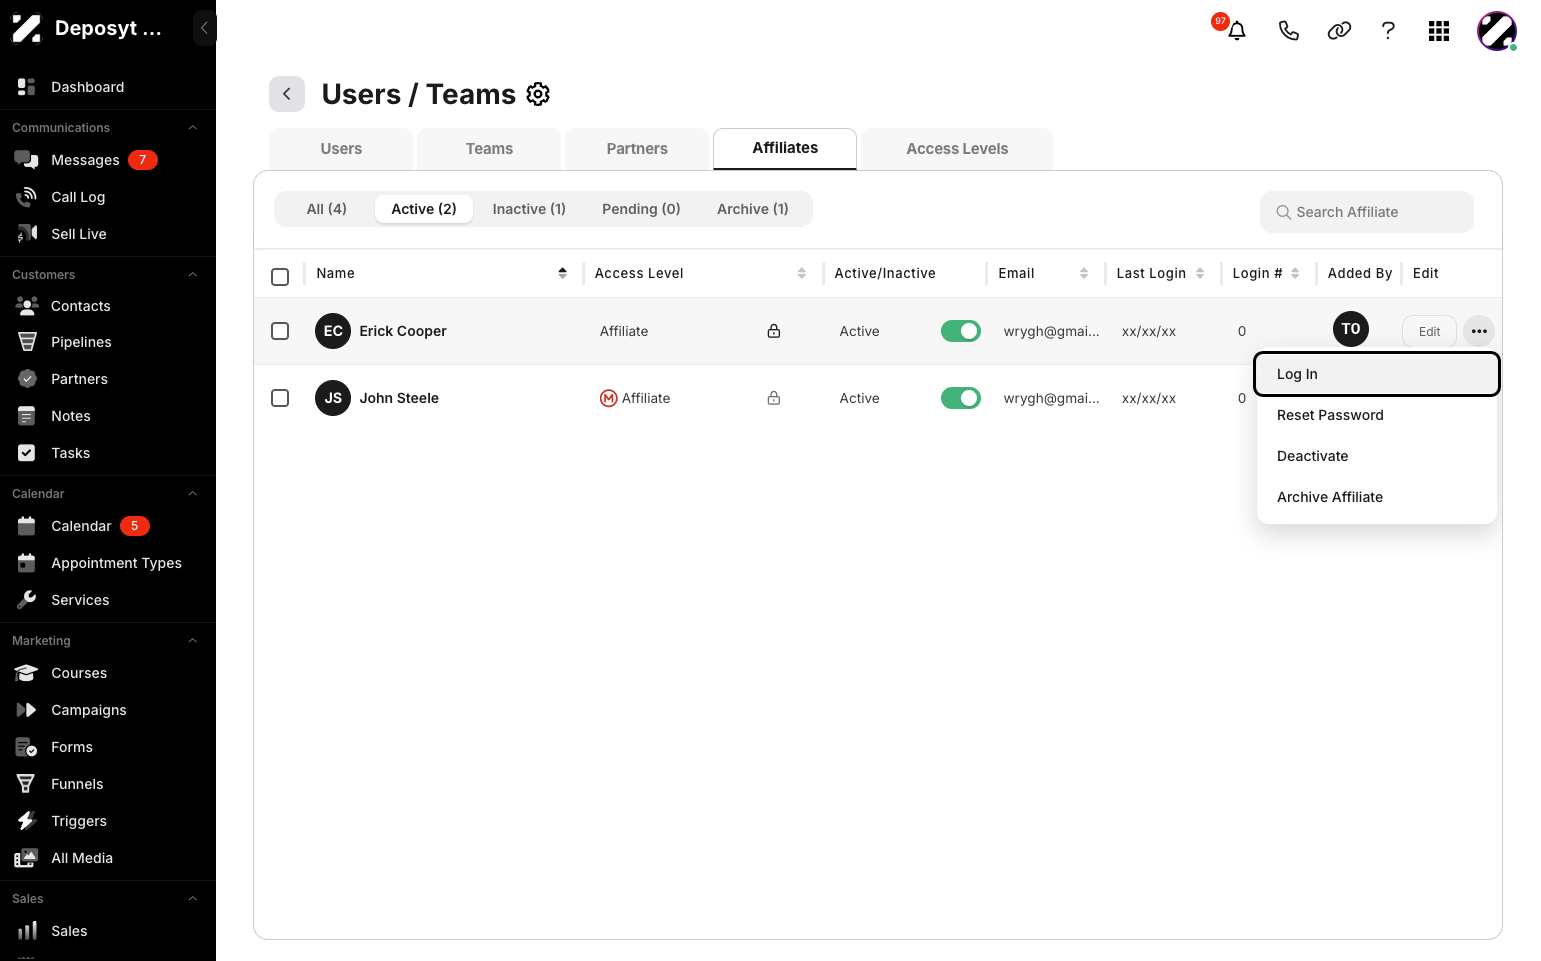Toggle John Steele active switch
This screenshot has height=961, width=1541.
point(961,398)
